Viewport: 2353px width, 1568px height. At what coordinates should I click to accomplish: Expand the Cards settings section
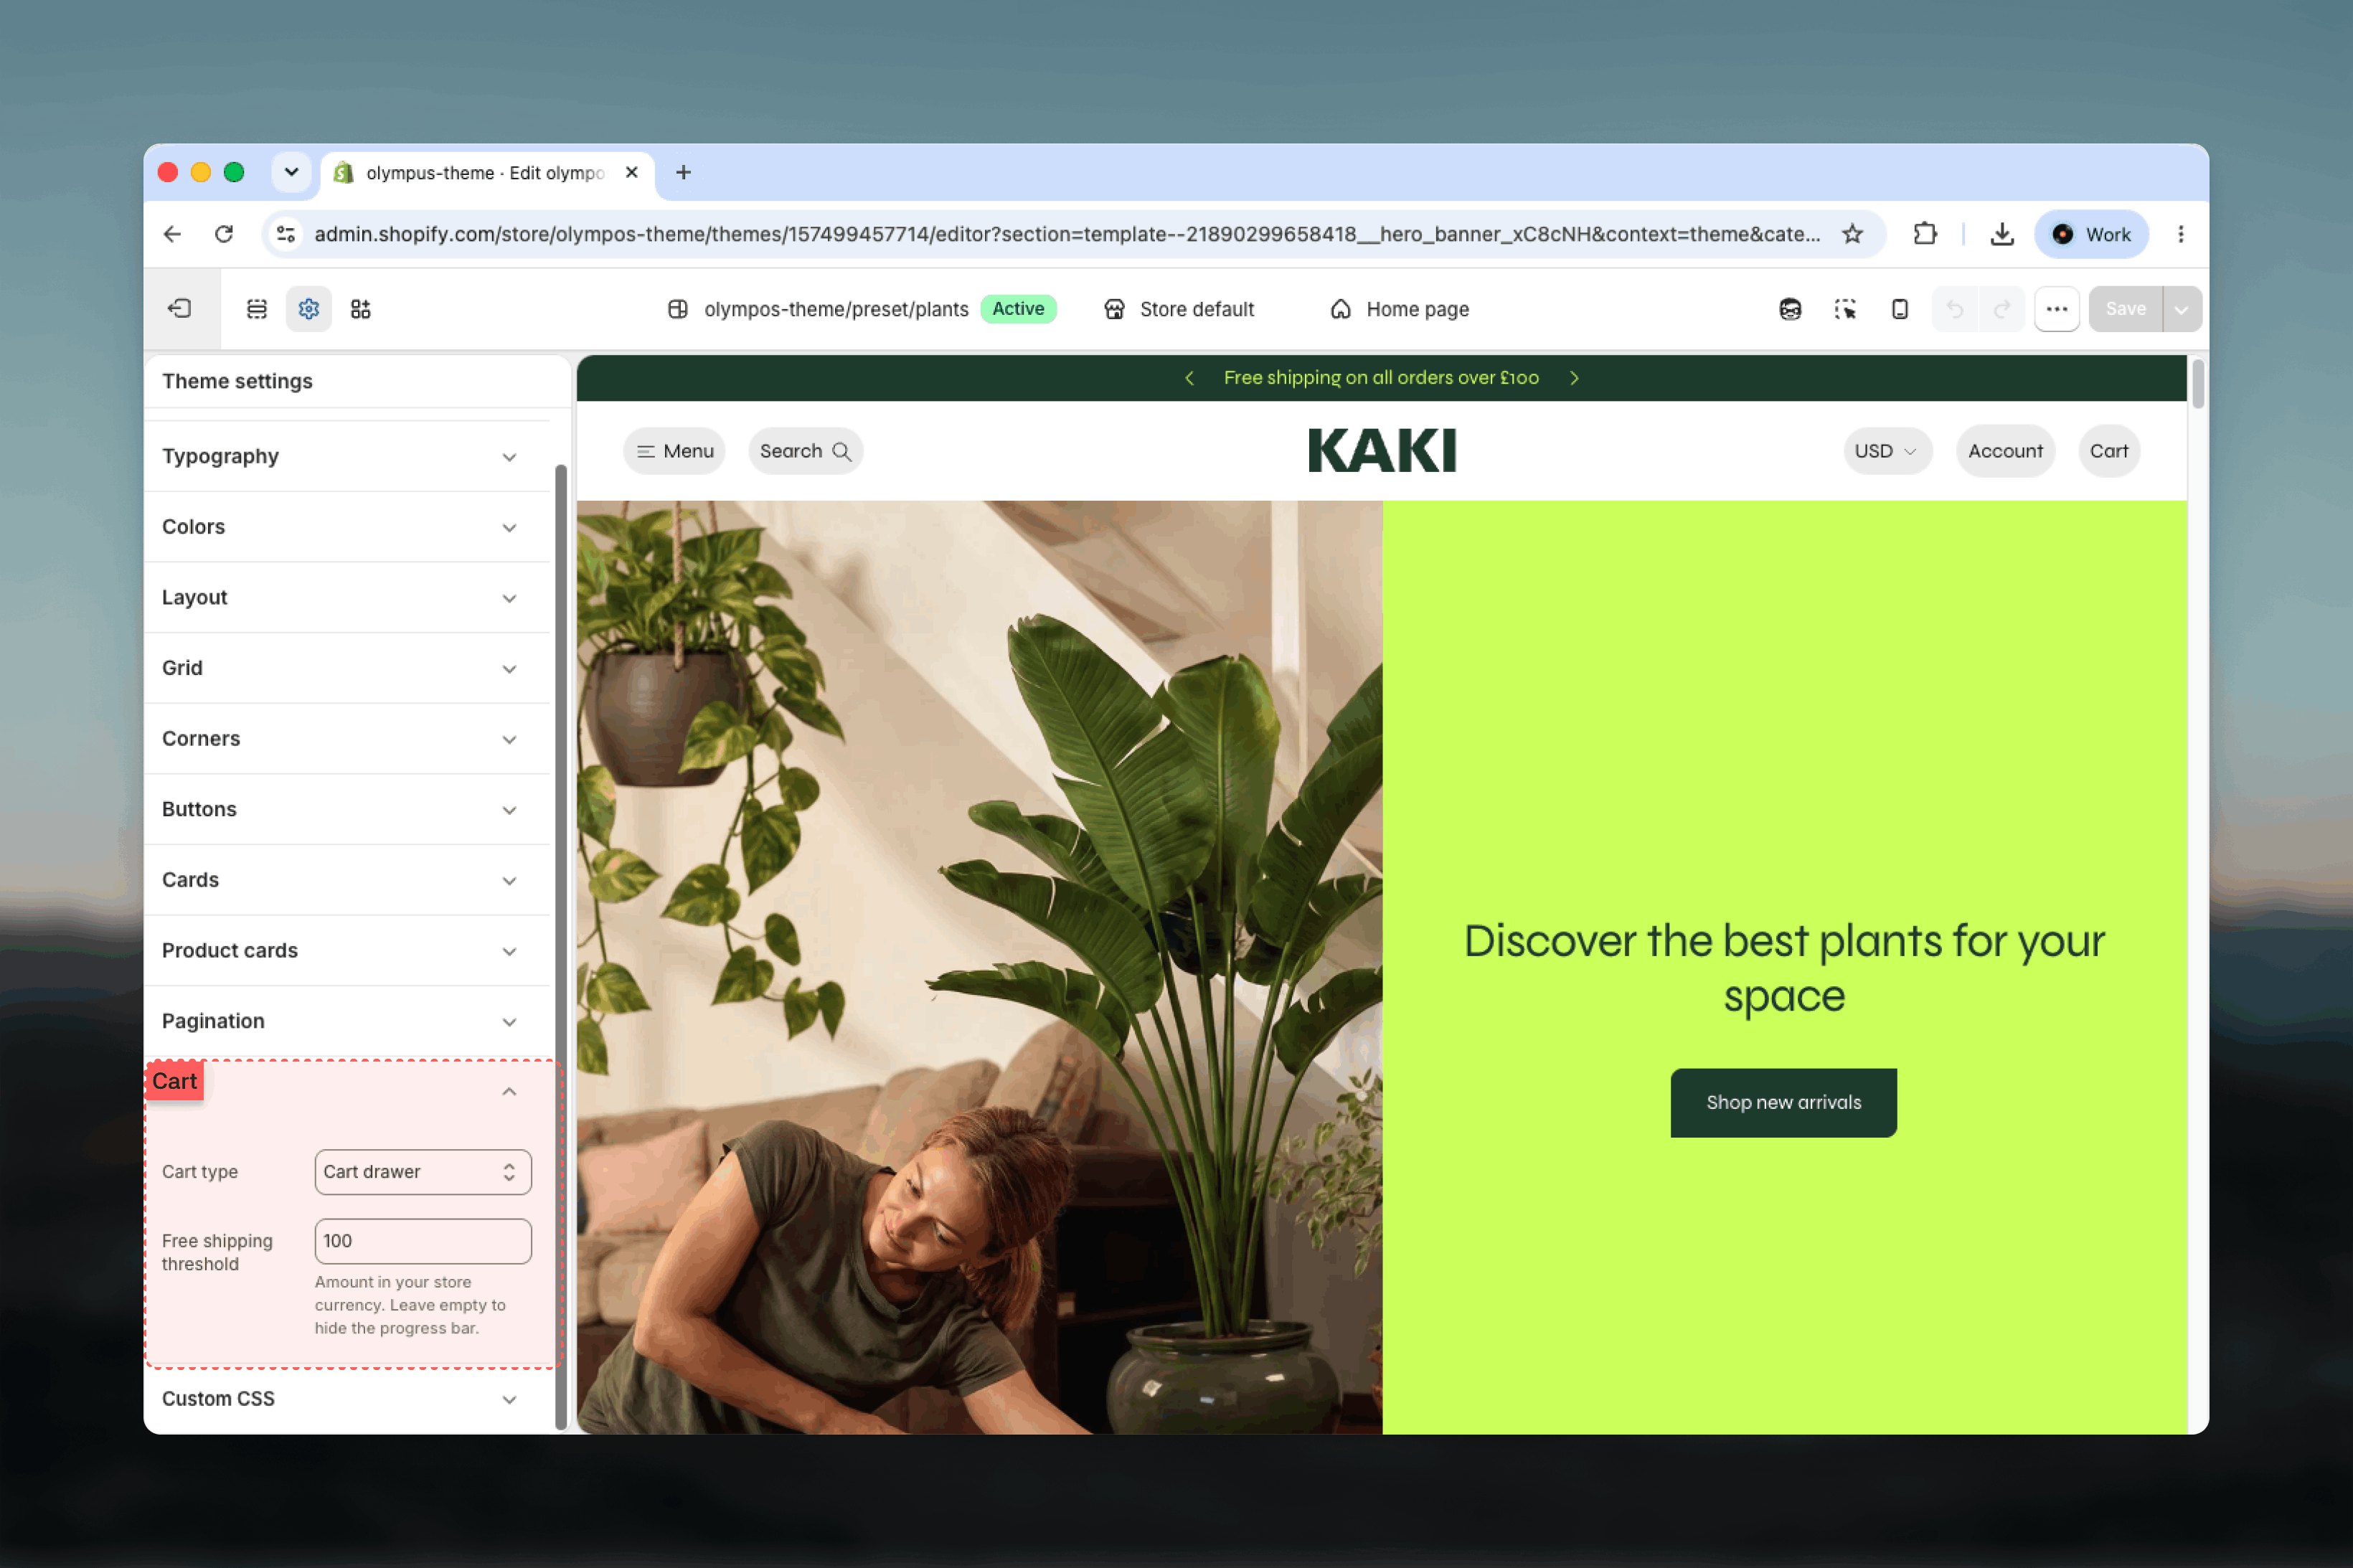click(347, 880)
